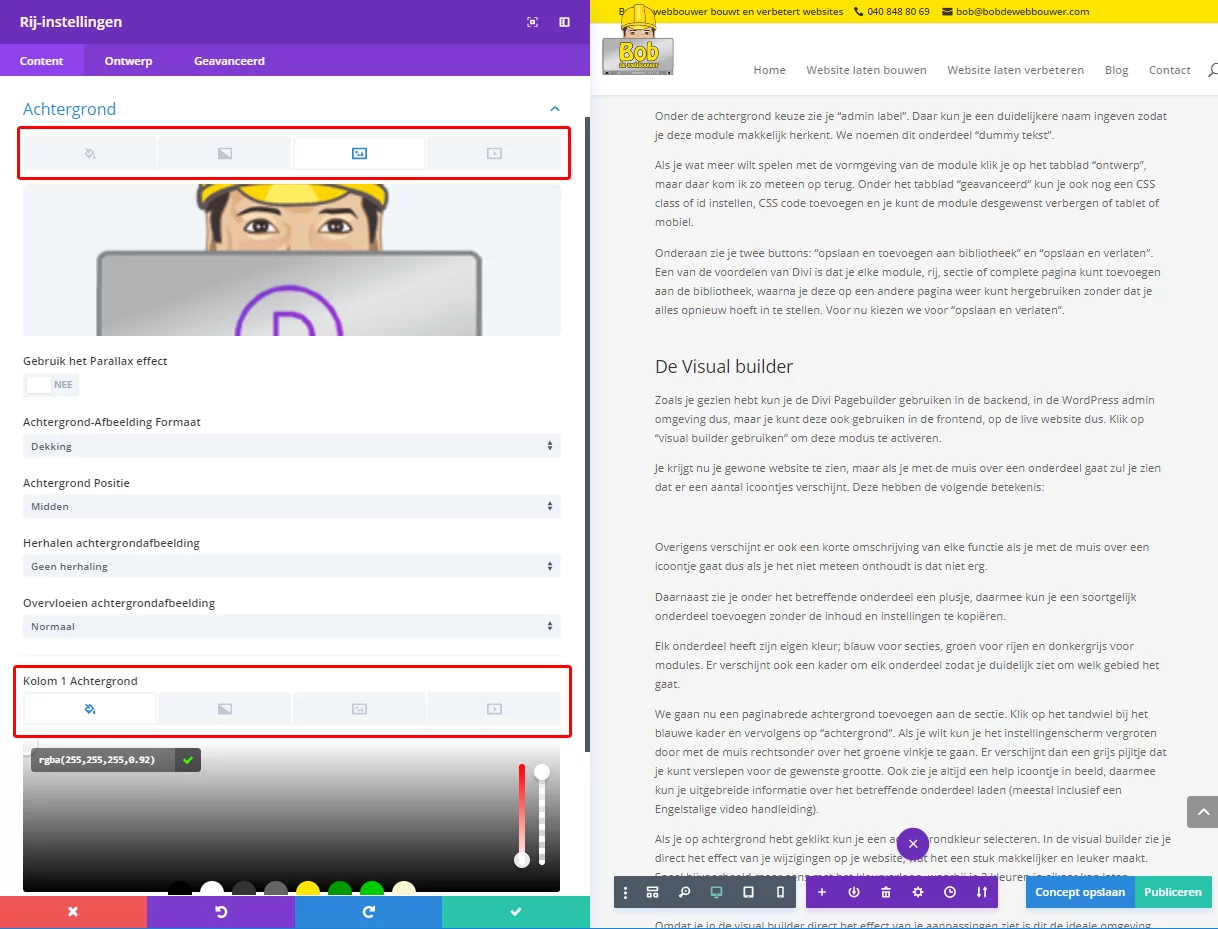This screenshot has width=1218, height=929.
Task: Open the Divi wireframe view mode
Action: point(652,892)
